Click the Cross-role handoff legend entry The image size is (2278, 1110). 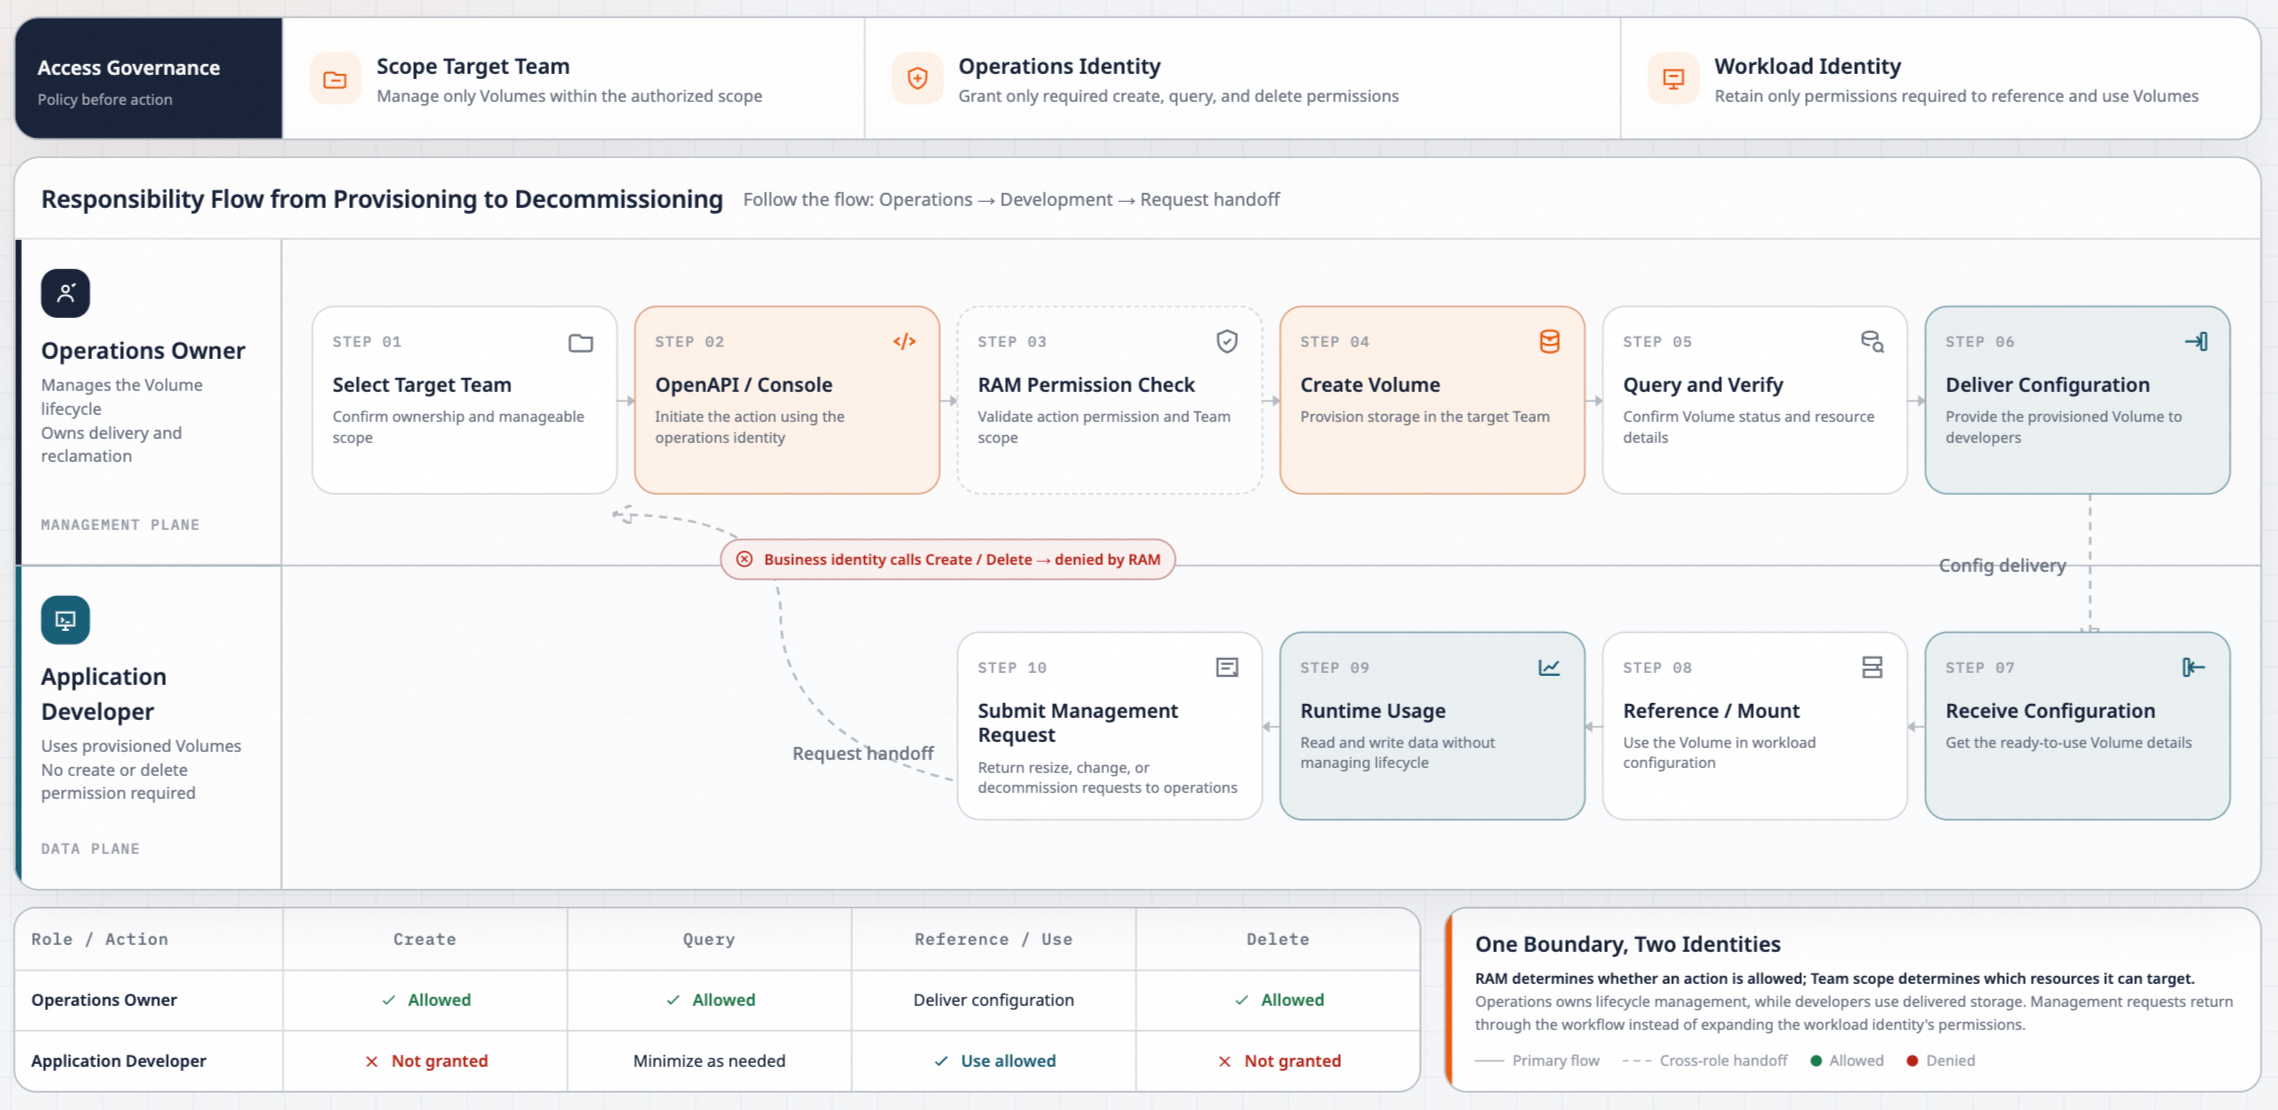click(1705, 1060)
